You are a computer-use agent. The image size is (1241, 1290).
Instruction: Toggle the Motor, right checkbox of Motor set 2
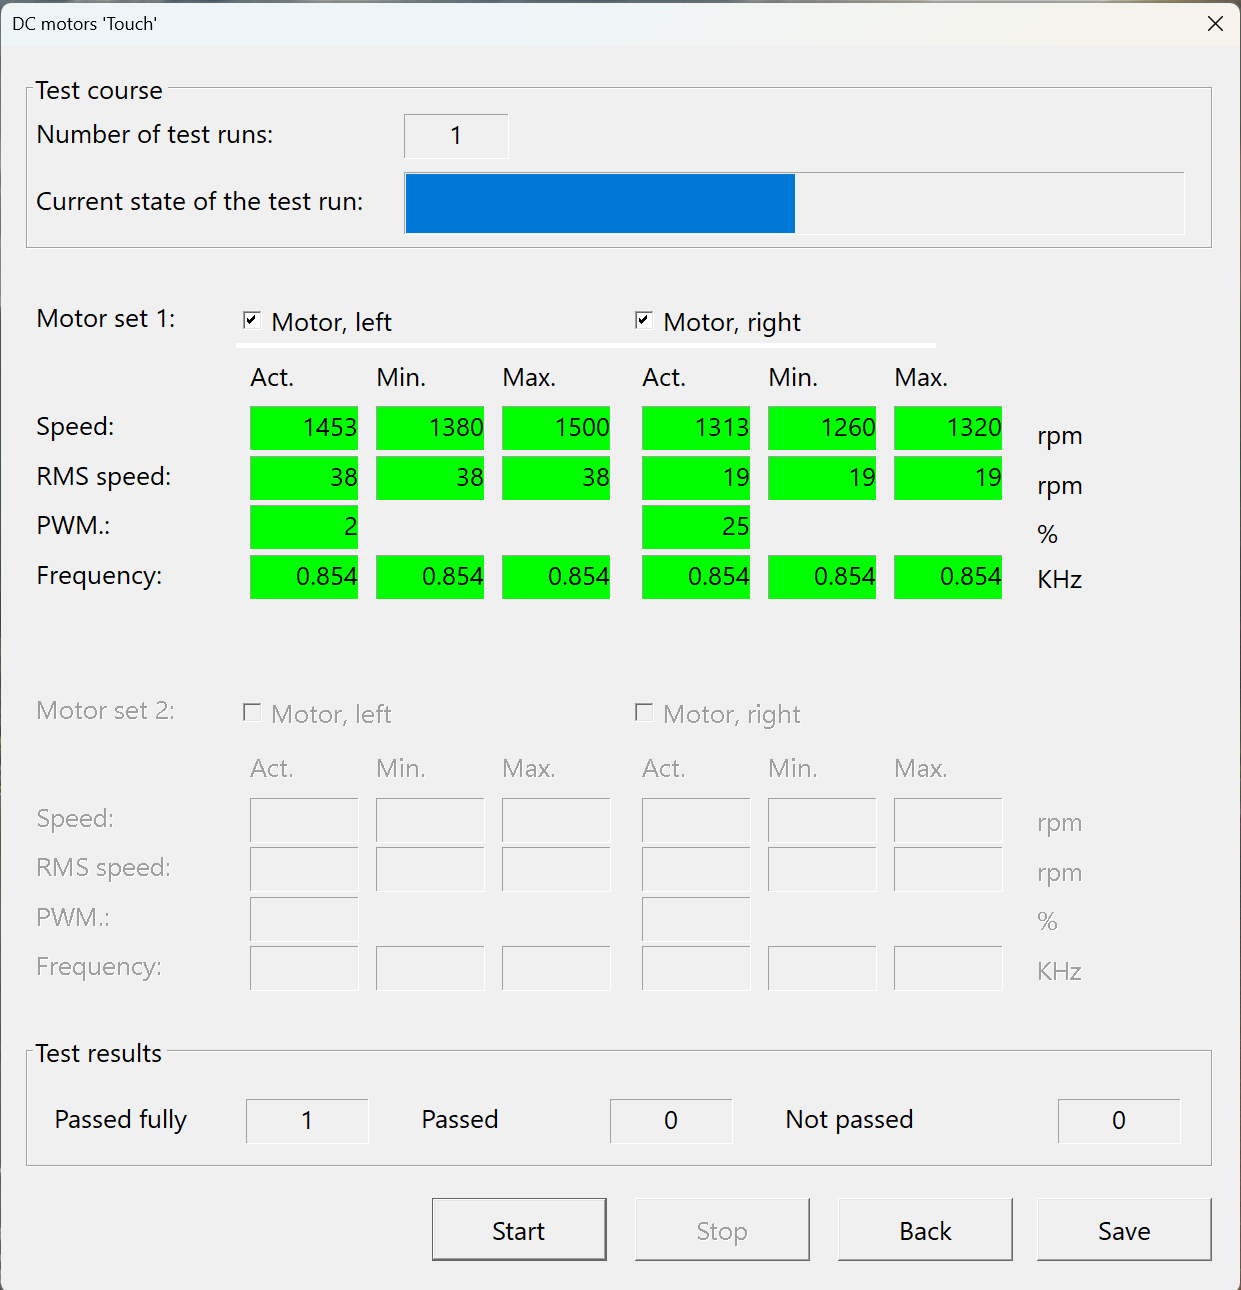644,711
